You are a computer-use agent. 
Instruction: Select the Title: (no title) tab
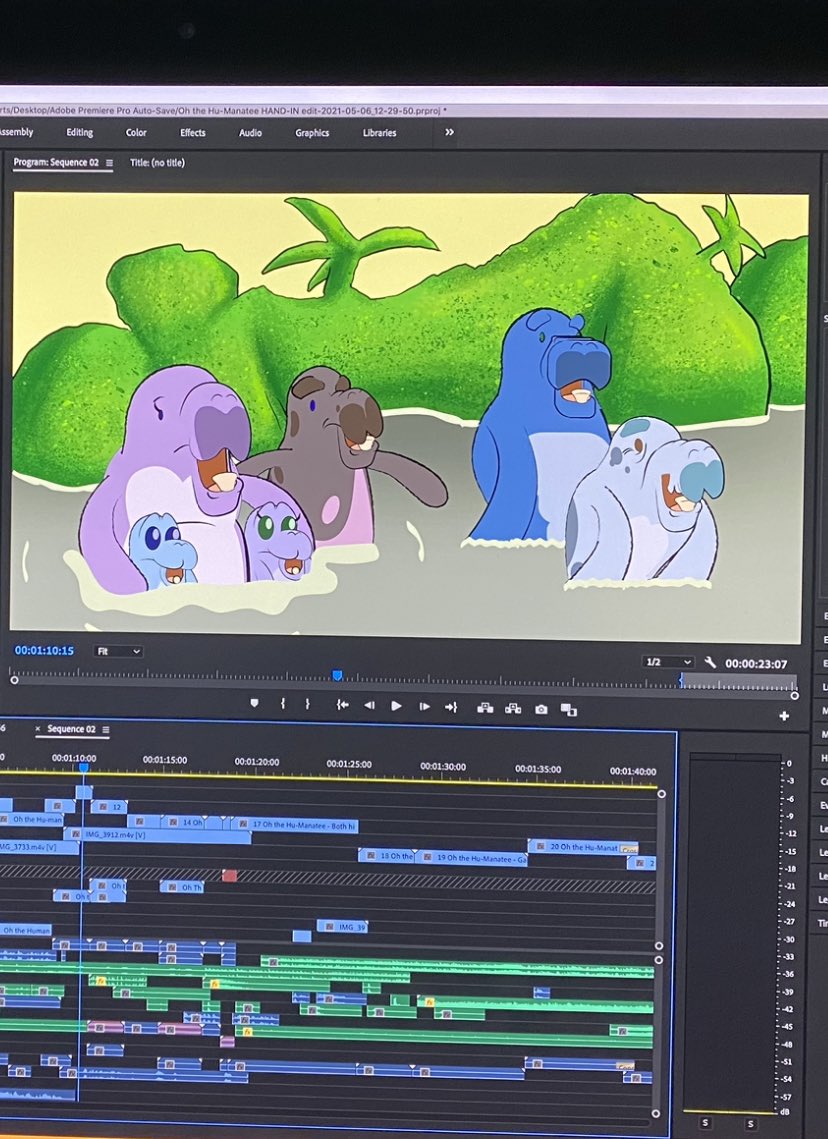[x=157, y=163]
